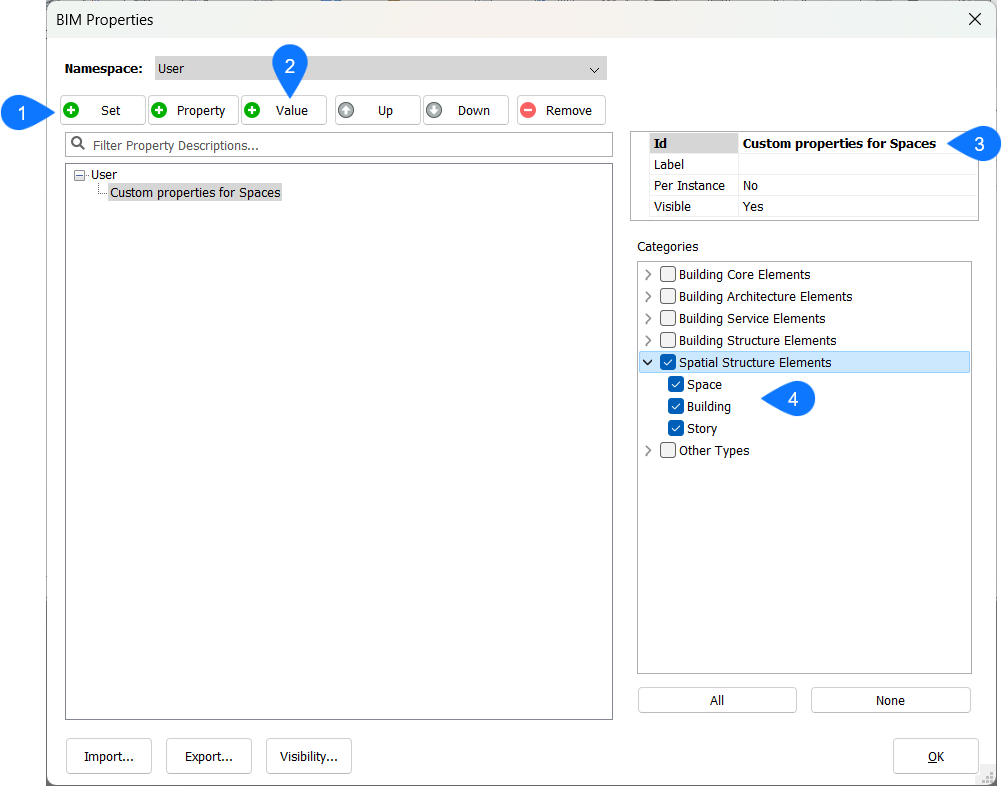
Task: Uncheck the Space checkbox
Action: (x=676, y=384)
